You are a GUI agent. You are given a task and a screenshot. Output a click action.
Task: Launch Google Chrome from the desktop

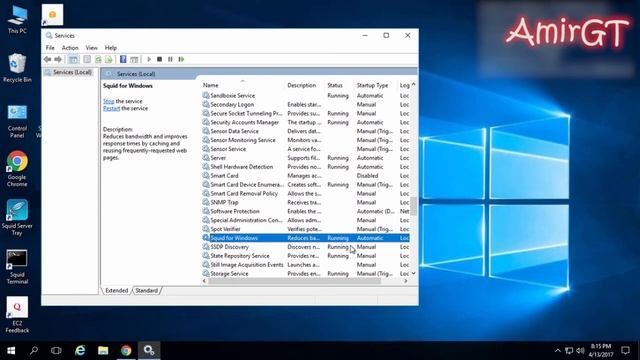point(17,169)
